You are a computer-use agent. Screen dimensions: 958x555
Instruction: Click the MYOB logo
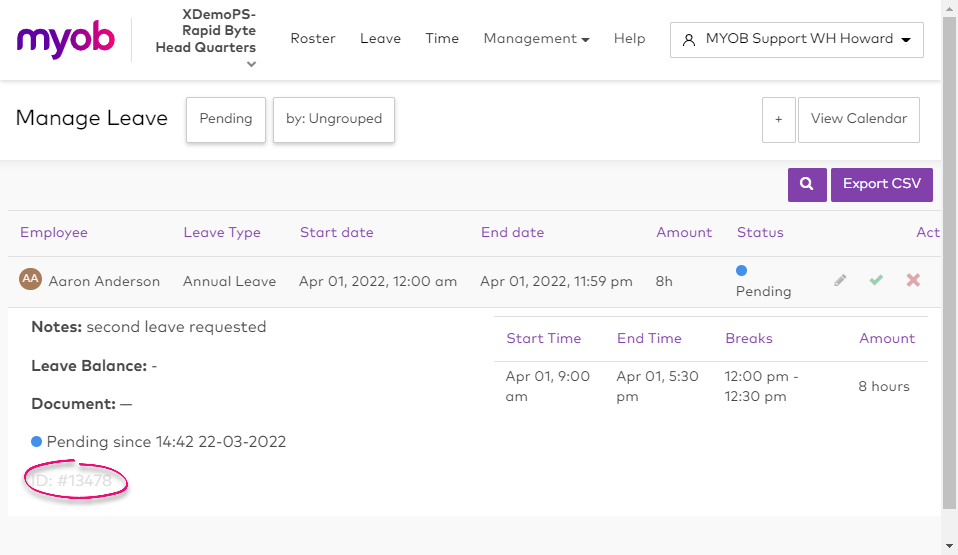point(66,40)
